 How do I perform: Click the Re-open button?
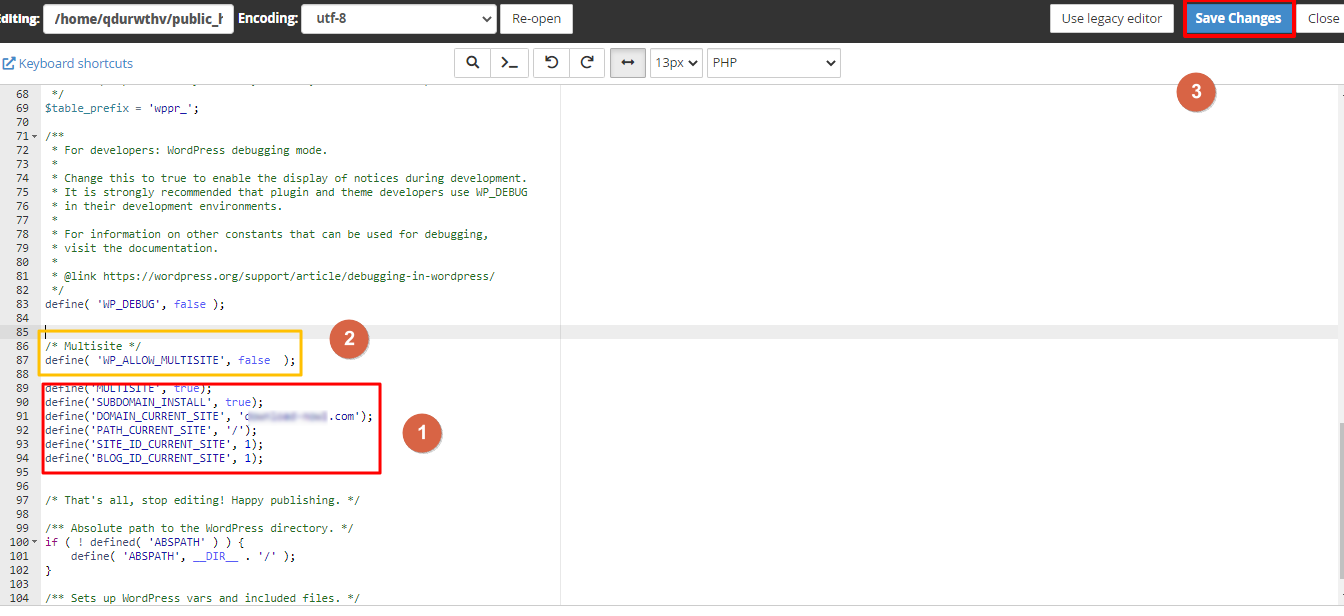point(537,19)
